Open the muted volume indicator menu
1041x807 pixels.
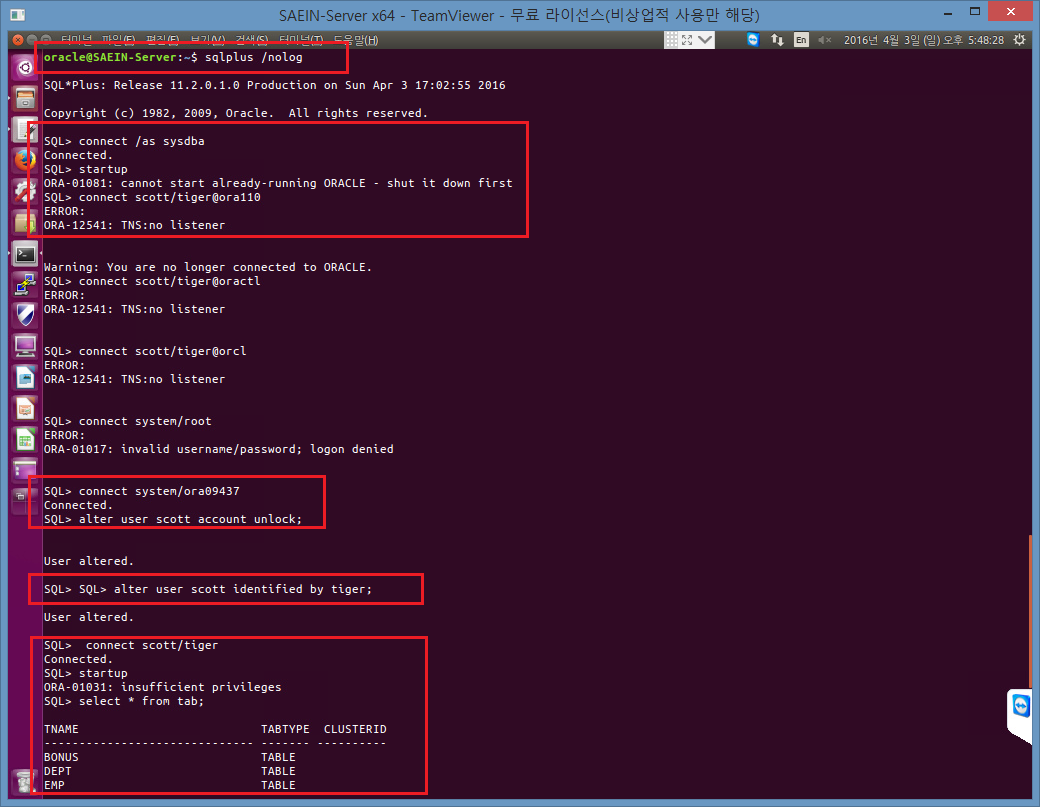click(825, 40)
